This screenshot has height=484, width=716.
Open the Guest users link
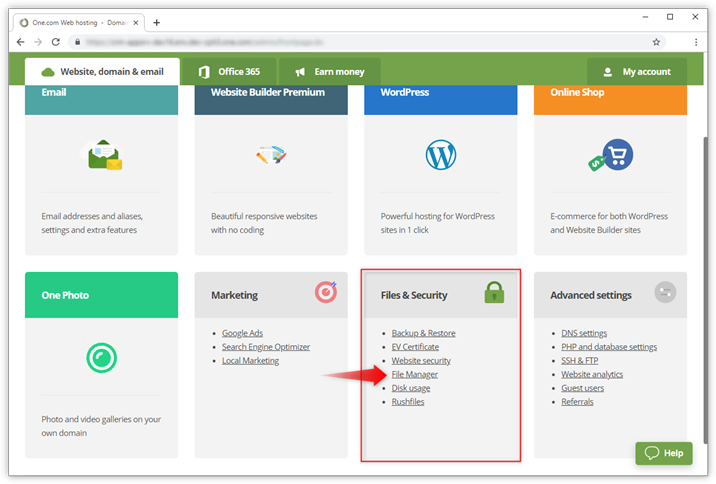click(583, 388)
